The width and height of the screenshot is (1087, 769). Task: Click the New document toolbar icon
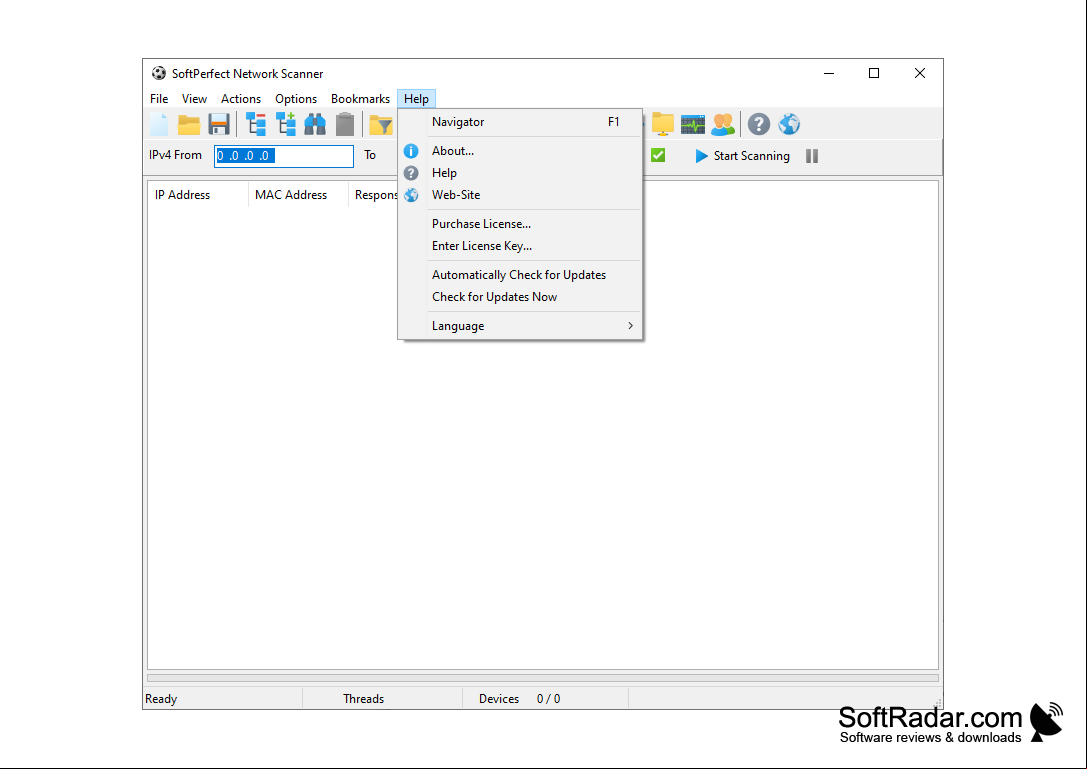pyautogui.click(x=159, y=124)
